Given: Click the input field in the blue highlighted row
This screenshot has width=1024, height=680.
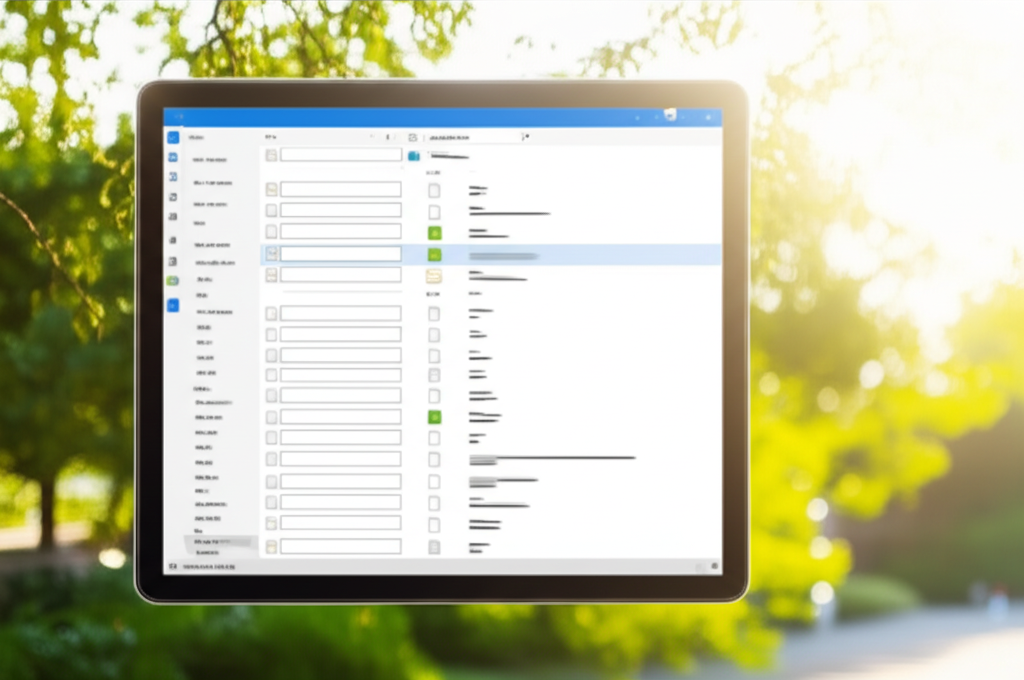Looking at the screenshot, I should pyautogui.click(x=340, y=254).
